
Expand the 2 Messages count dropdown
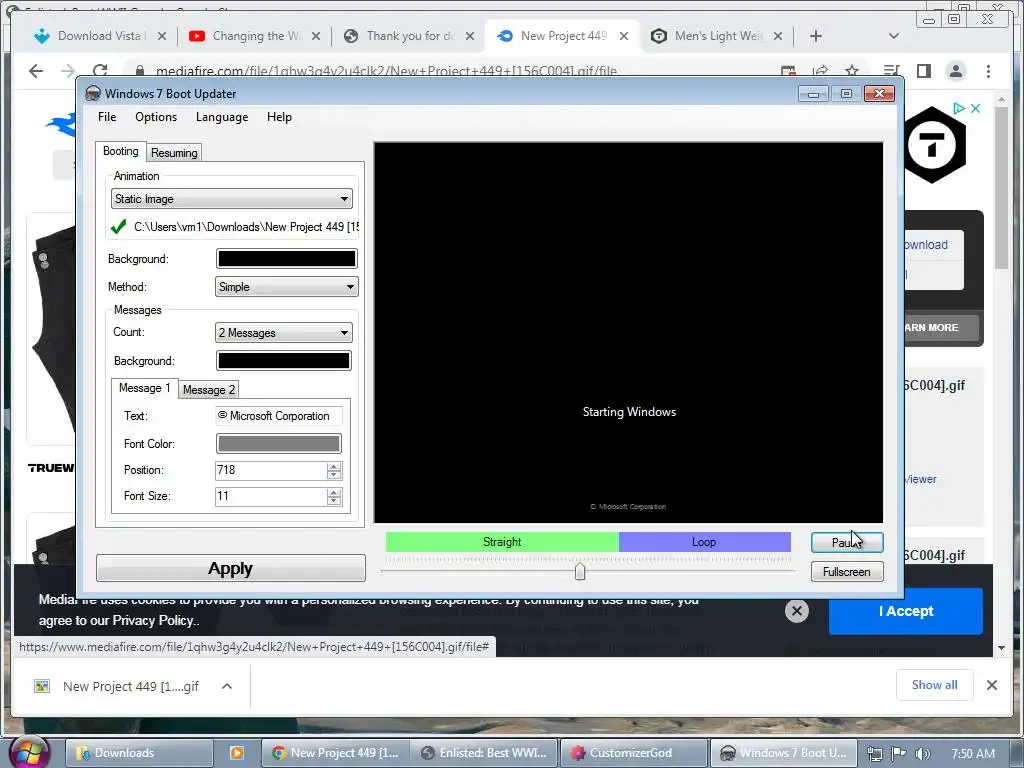pos(283,332)
